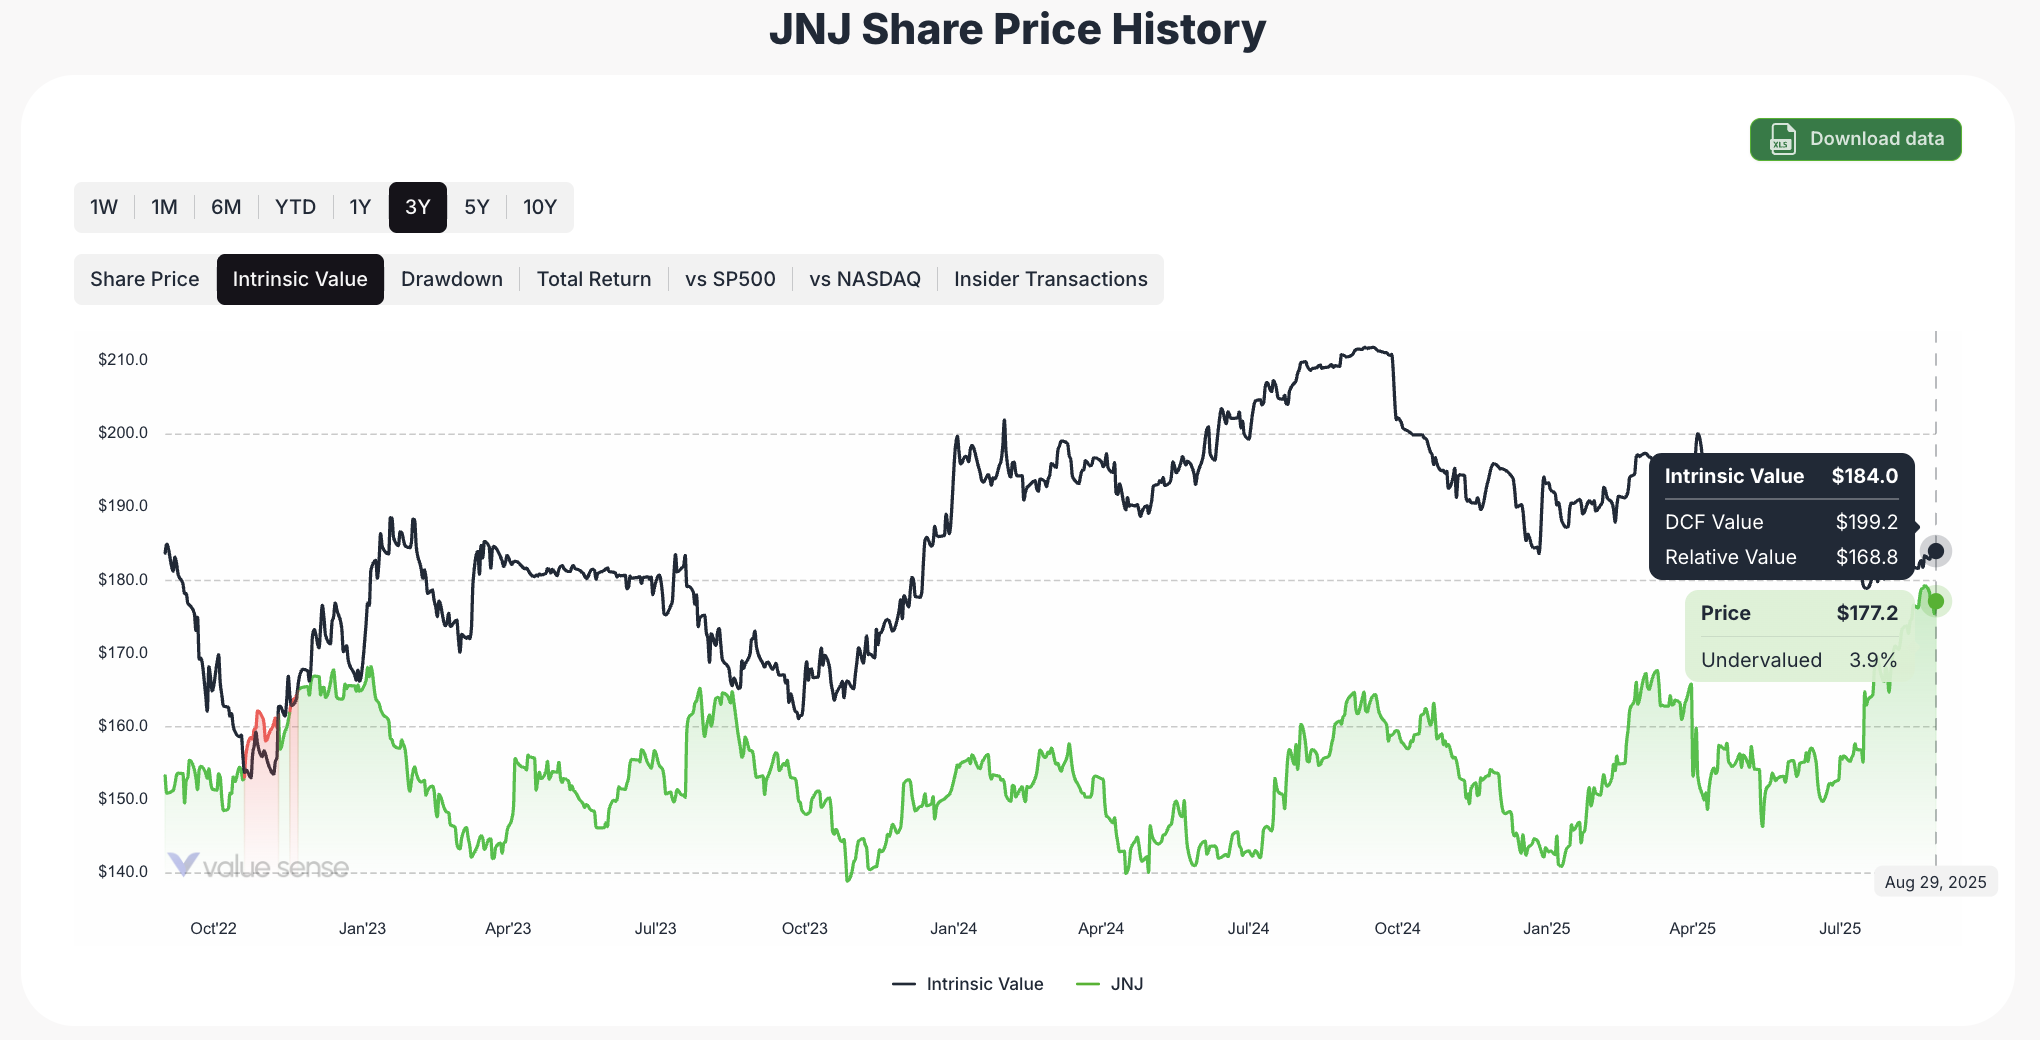Switch to the YTD view
The width and height of the screenshot is (2040, 1040).
(296, 207)
